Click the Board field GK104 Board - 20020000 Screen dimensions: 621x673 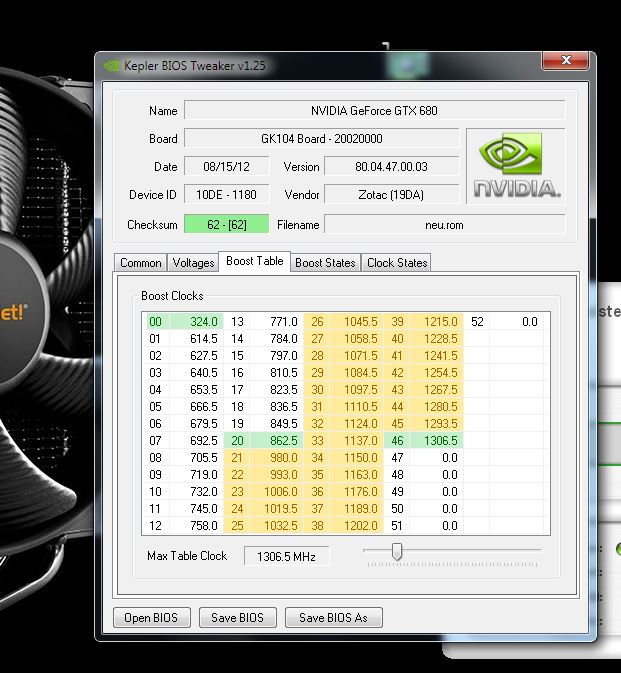pyautogui.click(x=321, y=138)
